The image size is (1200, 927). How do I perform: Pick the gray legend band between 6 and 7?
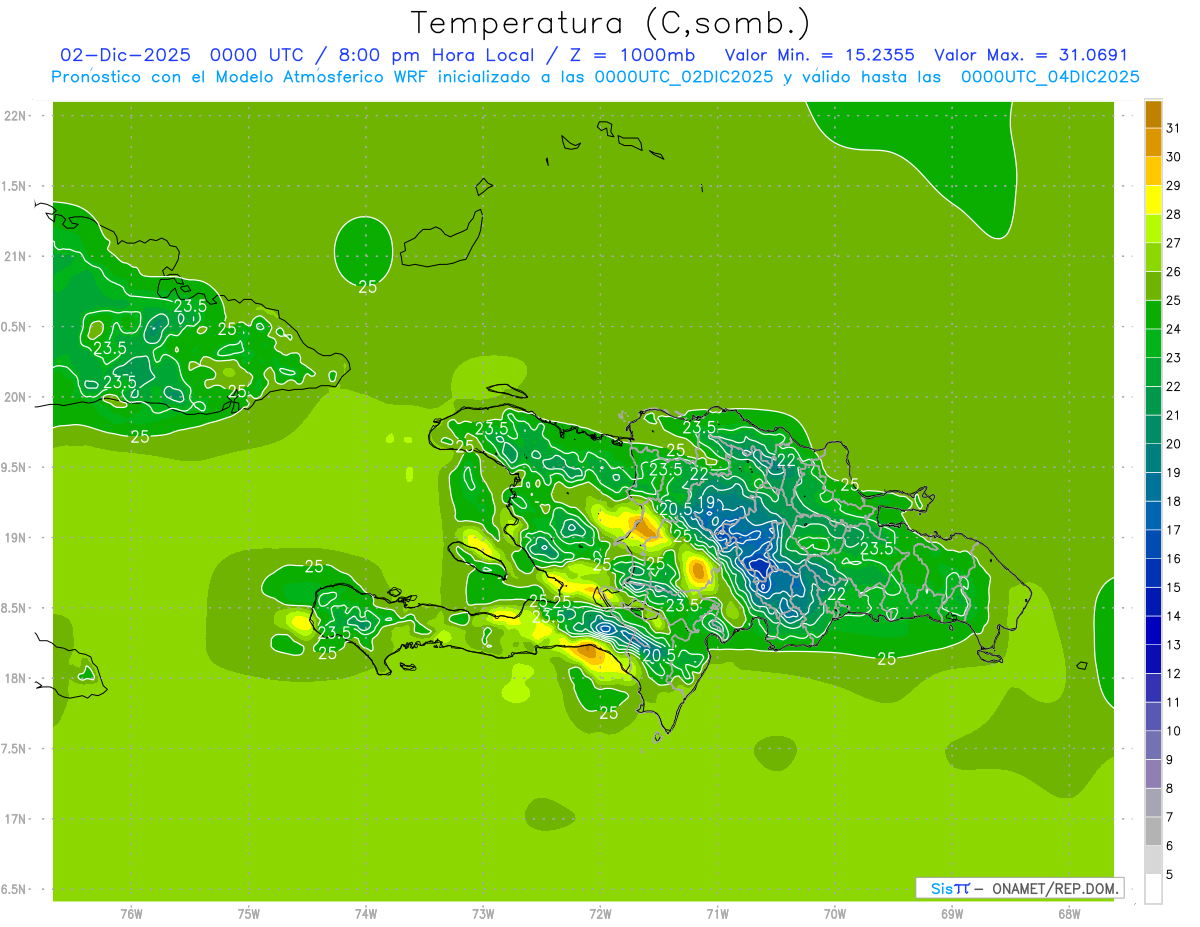click(x=1153, y=831)
